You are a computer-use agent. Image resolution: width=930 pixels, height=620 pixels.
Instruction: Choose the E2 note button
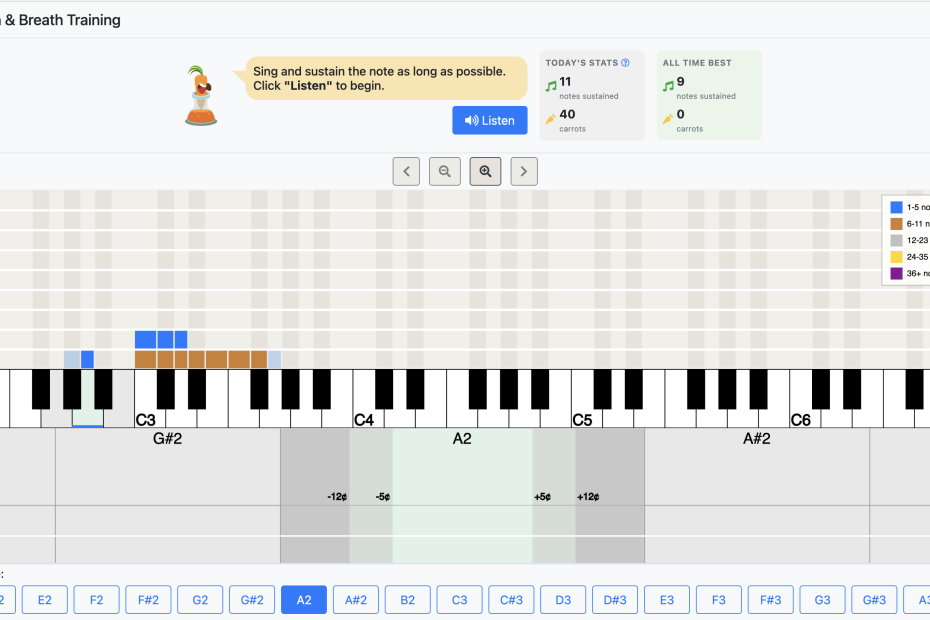[44, 600]
